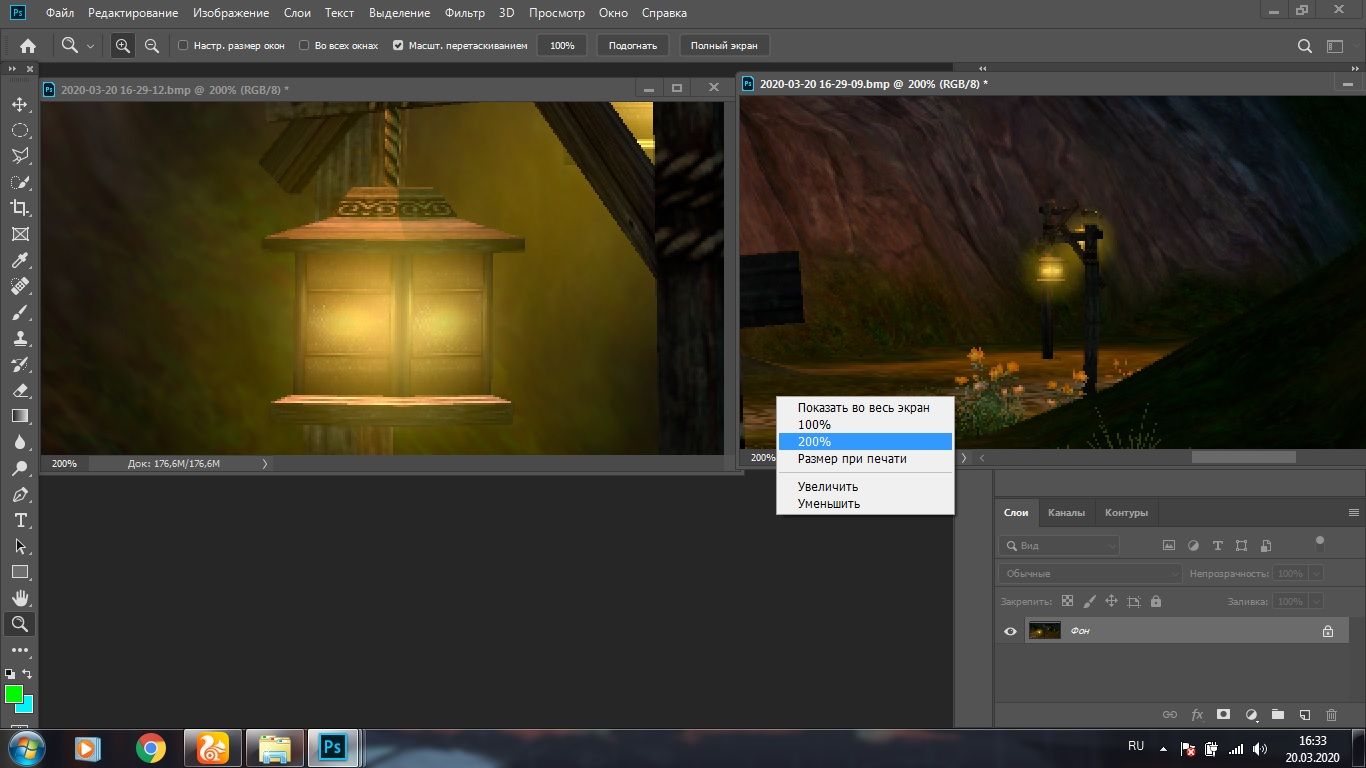The height and width of the screenshot is (768, 1366).
Task: Click the 100% button in options bar
Action: [x=562, y=46]
